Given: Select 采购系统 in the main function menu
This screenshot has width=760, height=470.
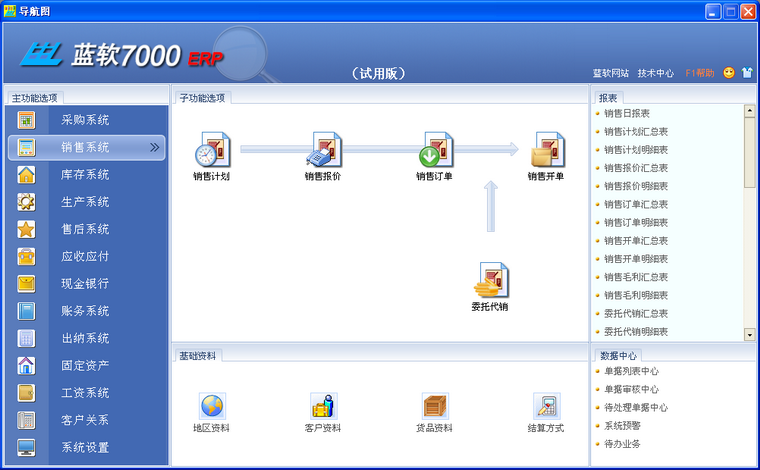Looking at the screenshot, I should coord(85,120).
